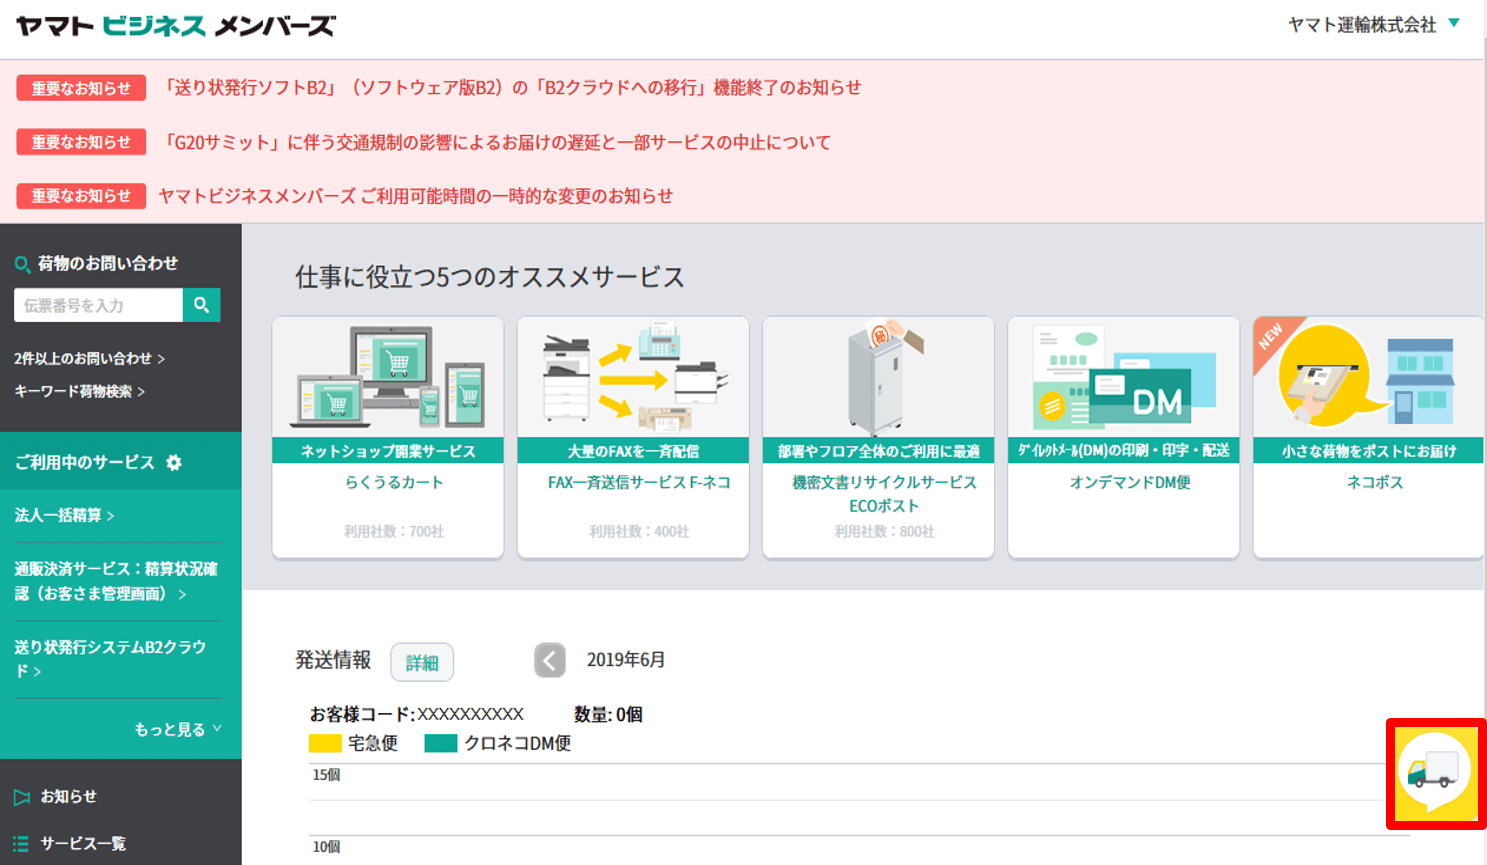Screen dimensions: 1487x865
Task: Click the gear icon beside ご利用中のサービス
Action: (174, 463)
